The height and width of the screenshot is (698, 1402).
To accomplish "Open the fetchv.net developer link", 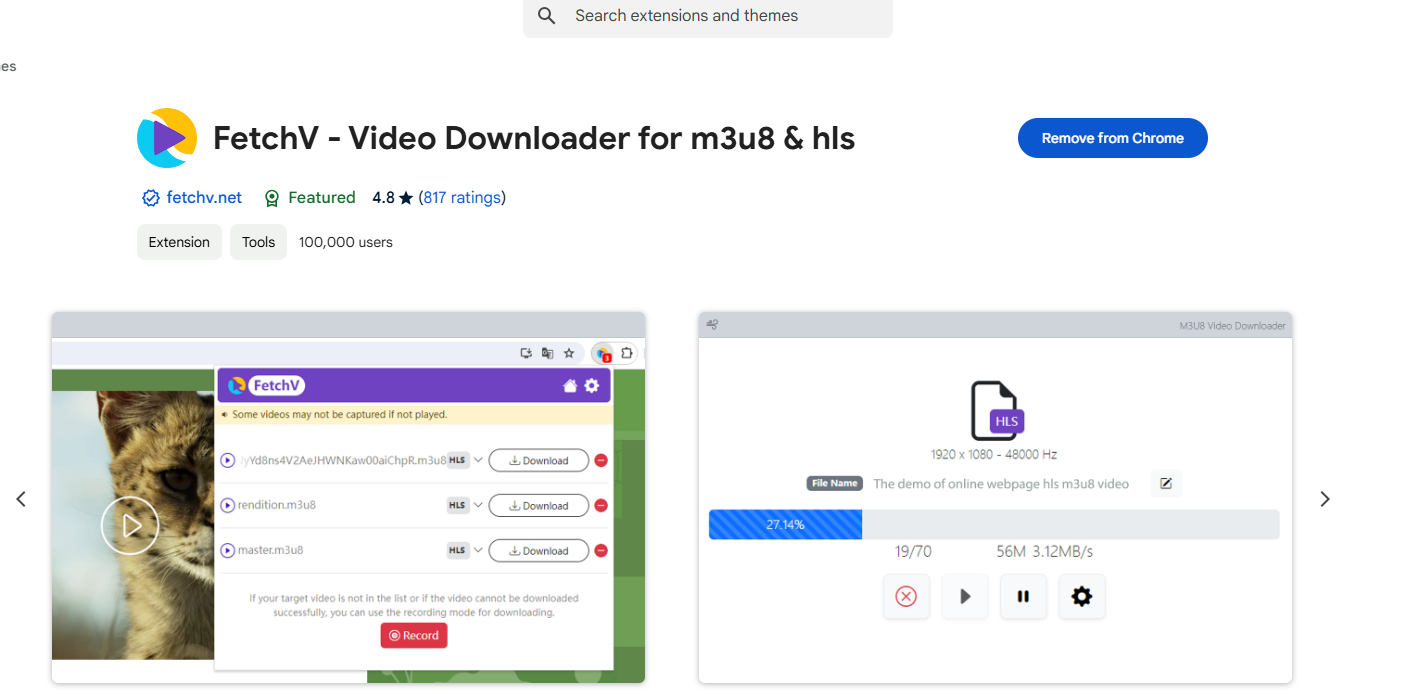I will pos(204,198).
